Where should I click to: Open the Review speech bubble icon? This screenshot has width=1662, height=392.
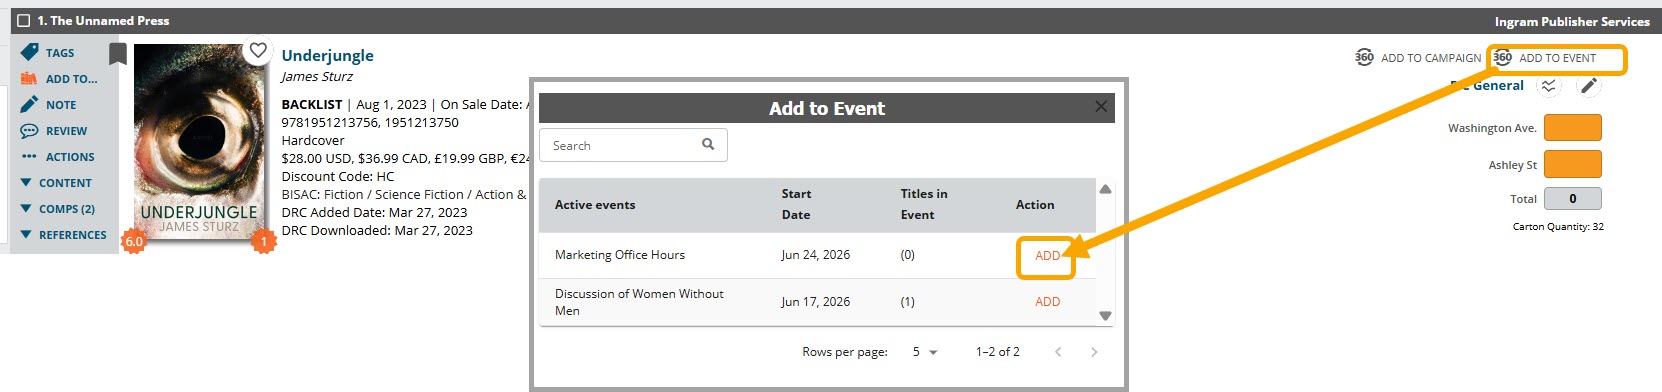(x=29, y=130)
